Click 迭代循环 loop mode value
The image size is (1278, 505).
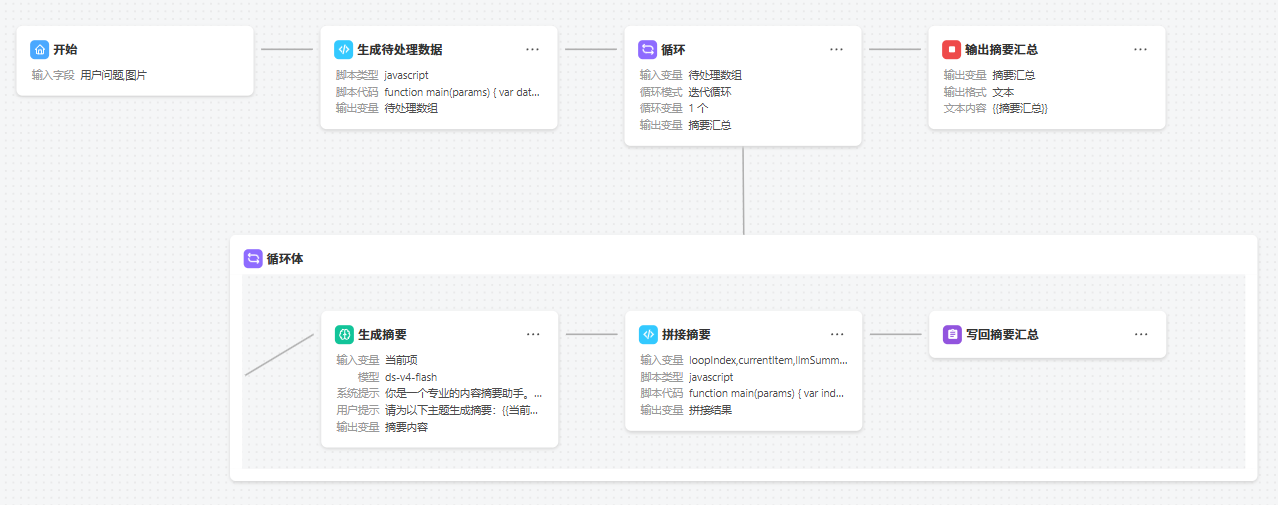pos(710,92)
